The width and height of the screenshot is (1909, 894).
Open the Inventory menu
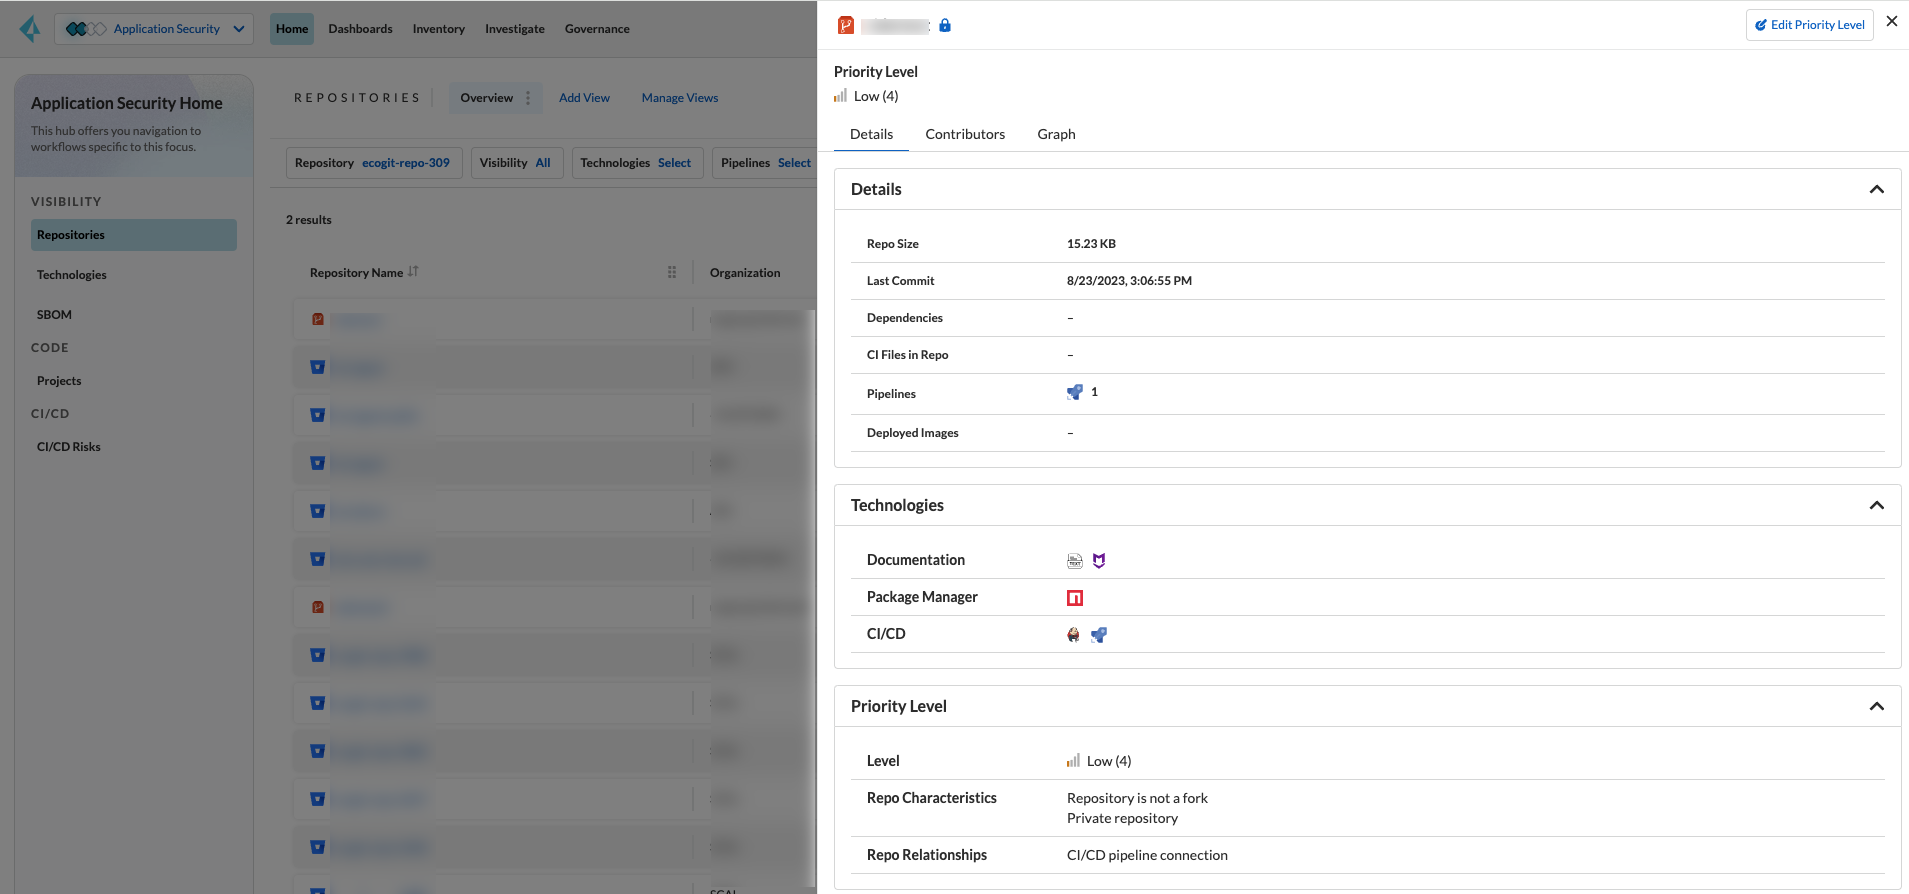pos(439,29)
